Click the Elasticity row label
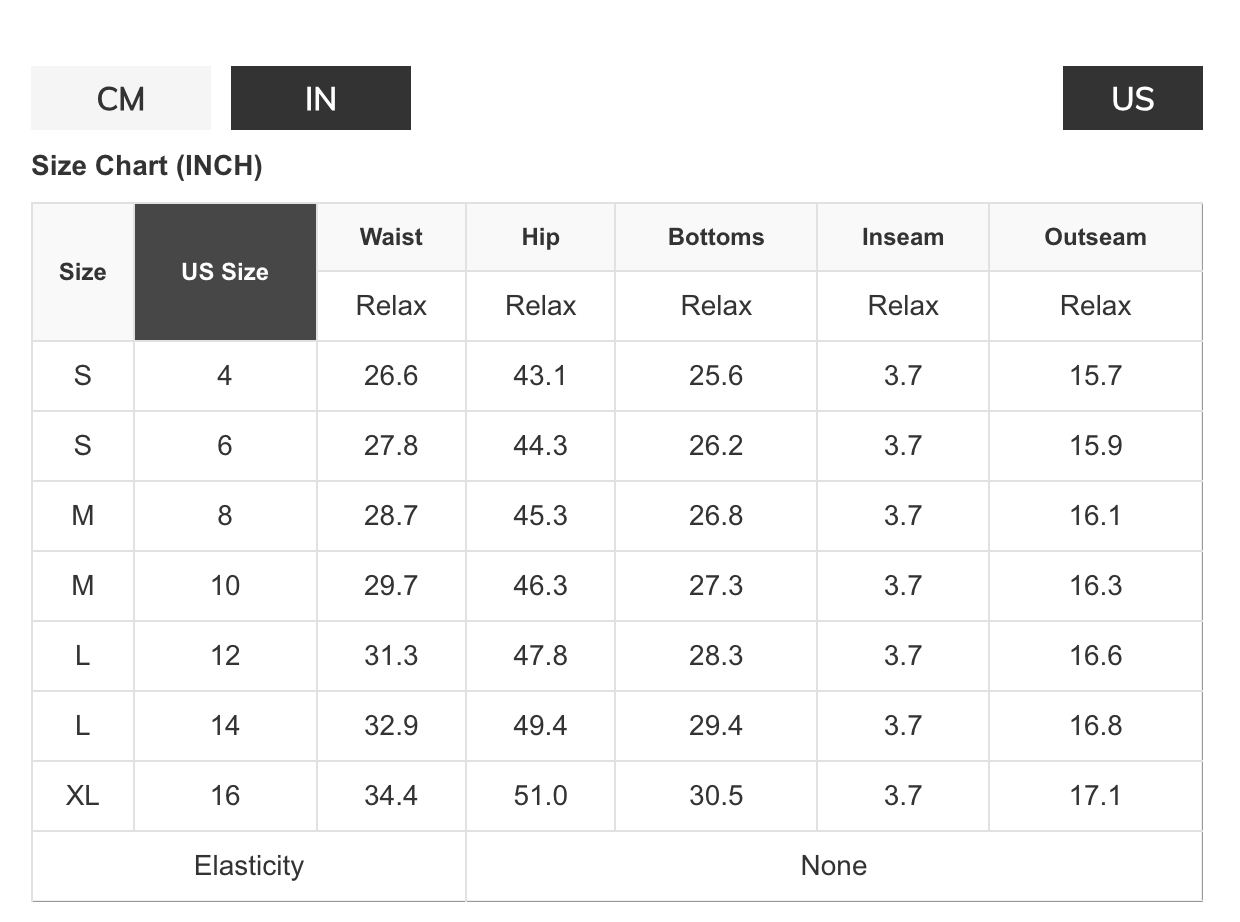The width and height of the screenshot is (1240, 922). 249,865
